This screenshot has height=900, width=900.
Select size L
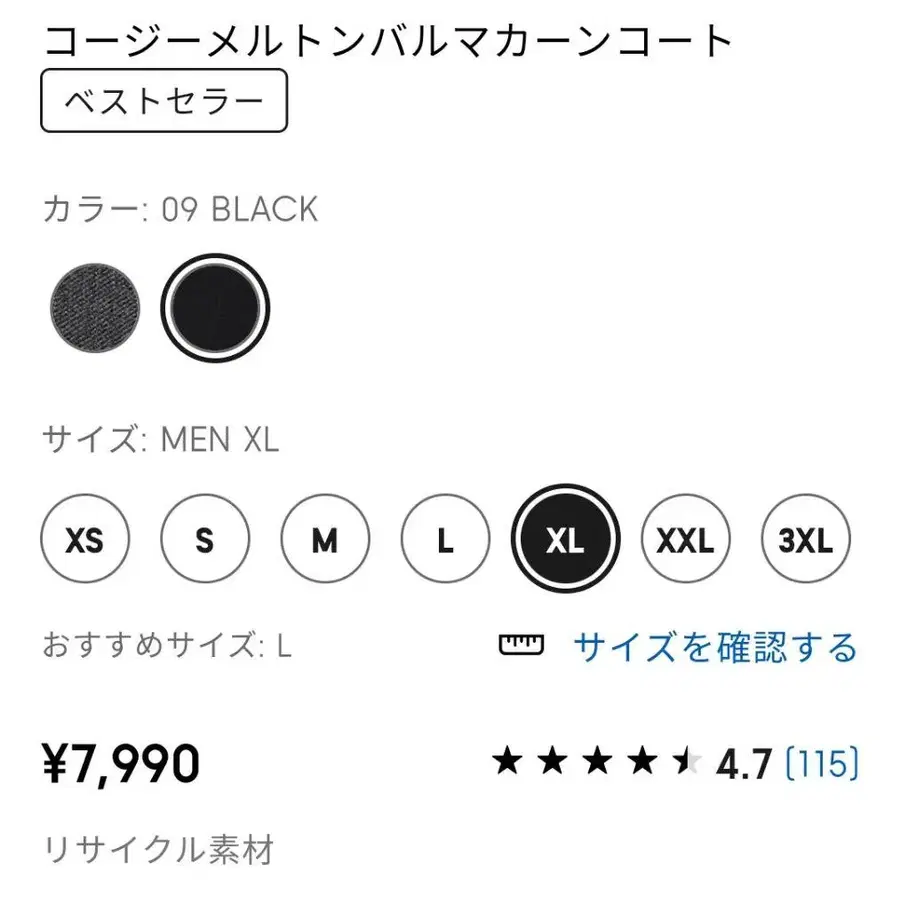[x=445, y=541]
